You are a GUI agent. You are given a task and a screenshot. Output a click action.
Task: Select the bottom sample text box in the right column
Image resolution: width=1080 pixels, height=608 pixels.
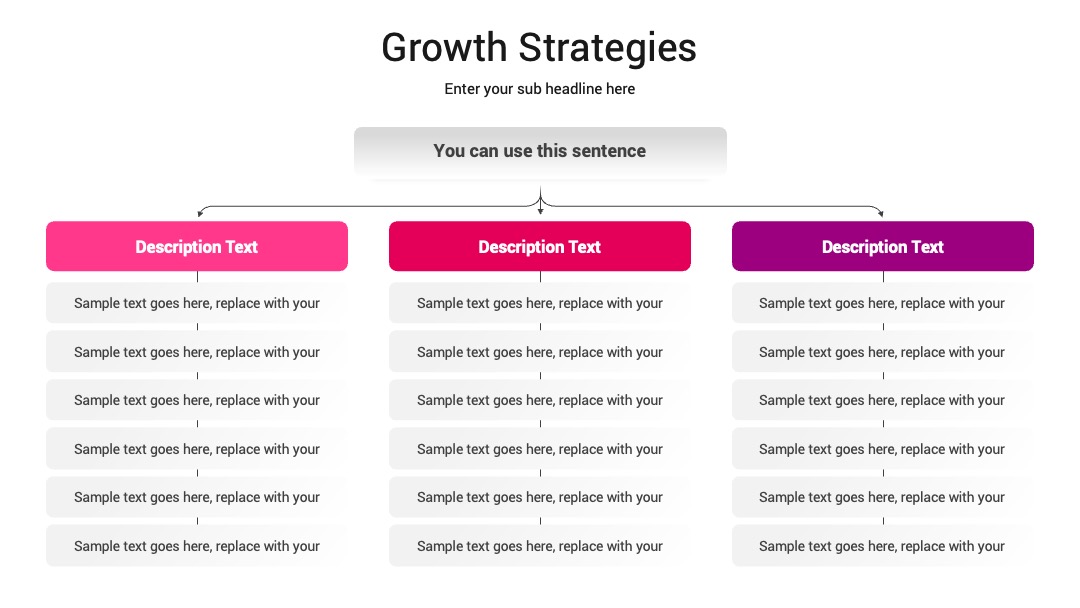click(x=883, y=546)
